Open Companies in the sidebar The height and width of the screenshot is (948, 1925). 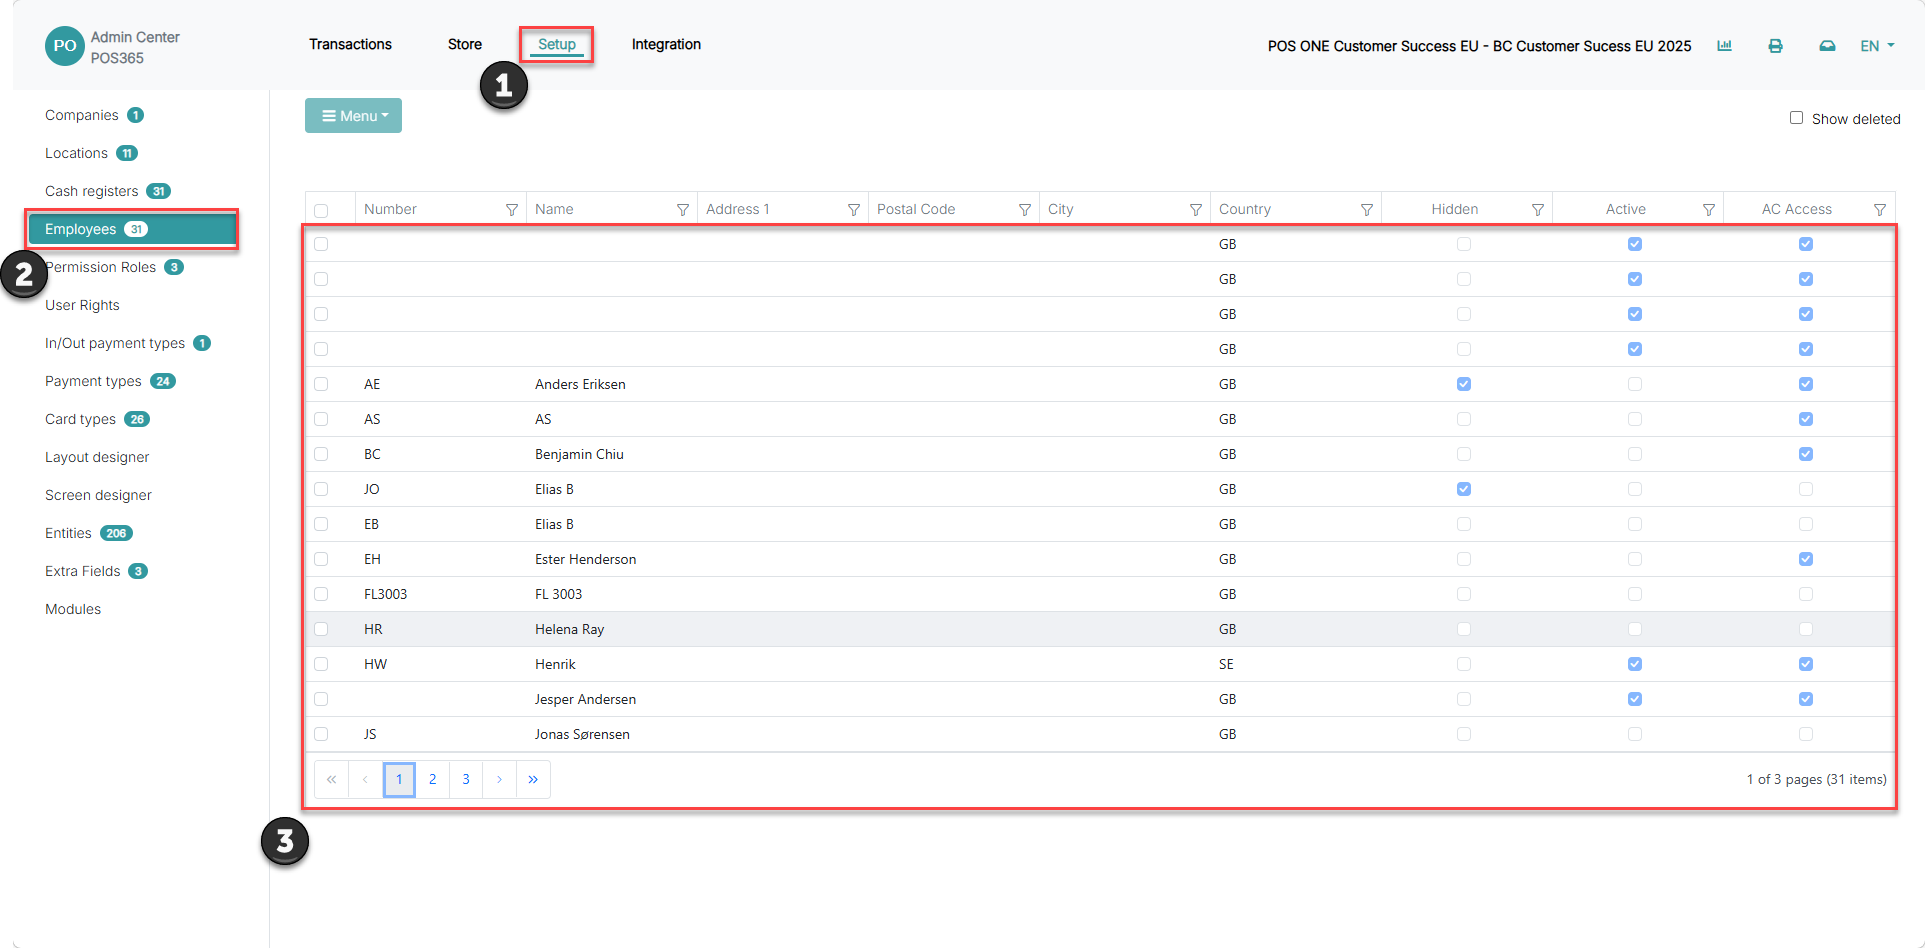pos(82,115)
